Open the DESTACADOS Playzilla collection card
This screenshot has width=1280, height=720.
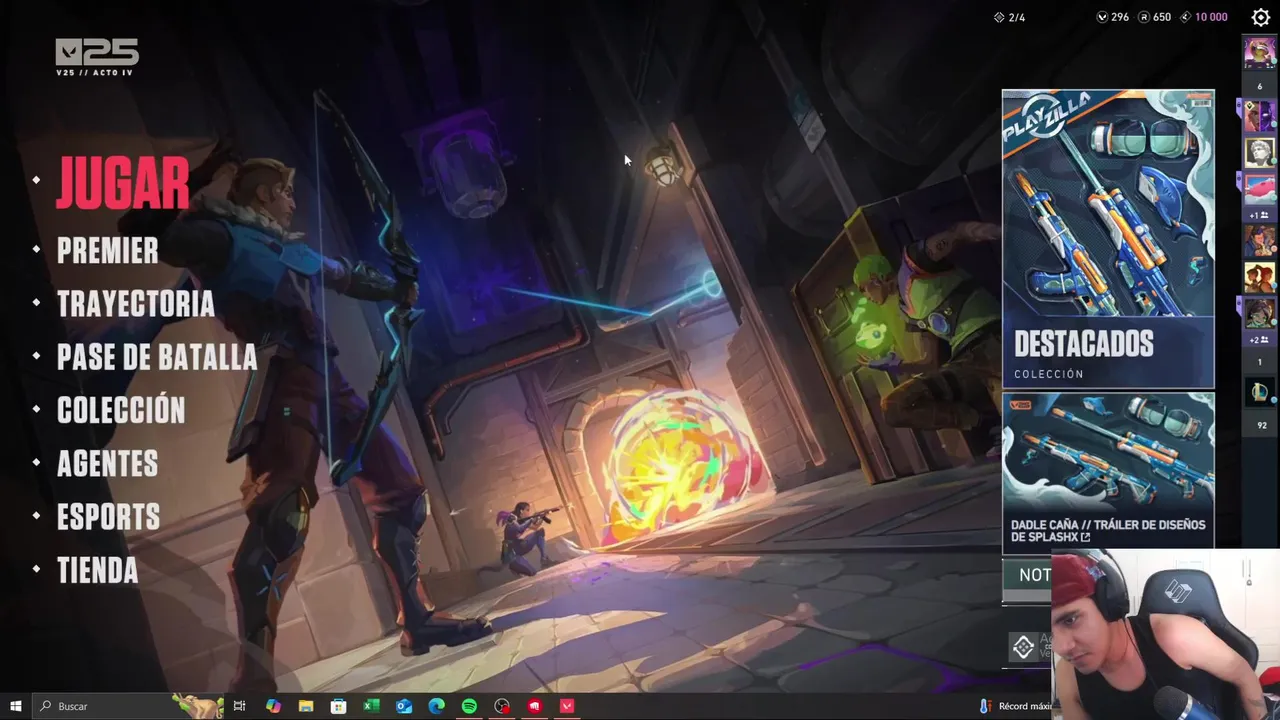(x=1108, y=239)
